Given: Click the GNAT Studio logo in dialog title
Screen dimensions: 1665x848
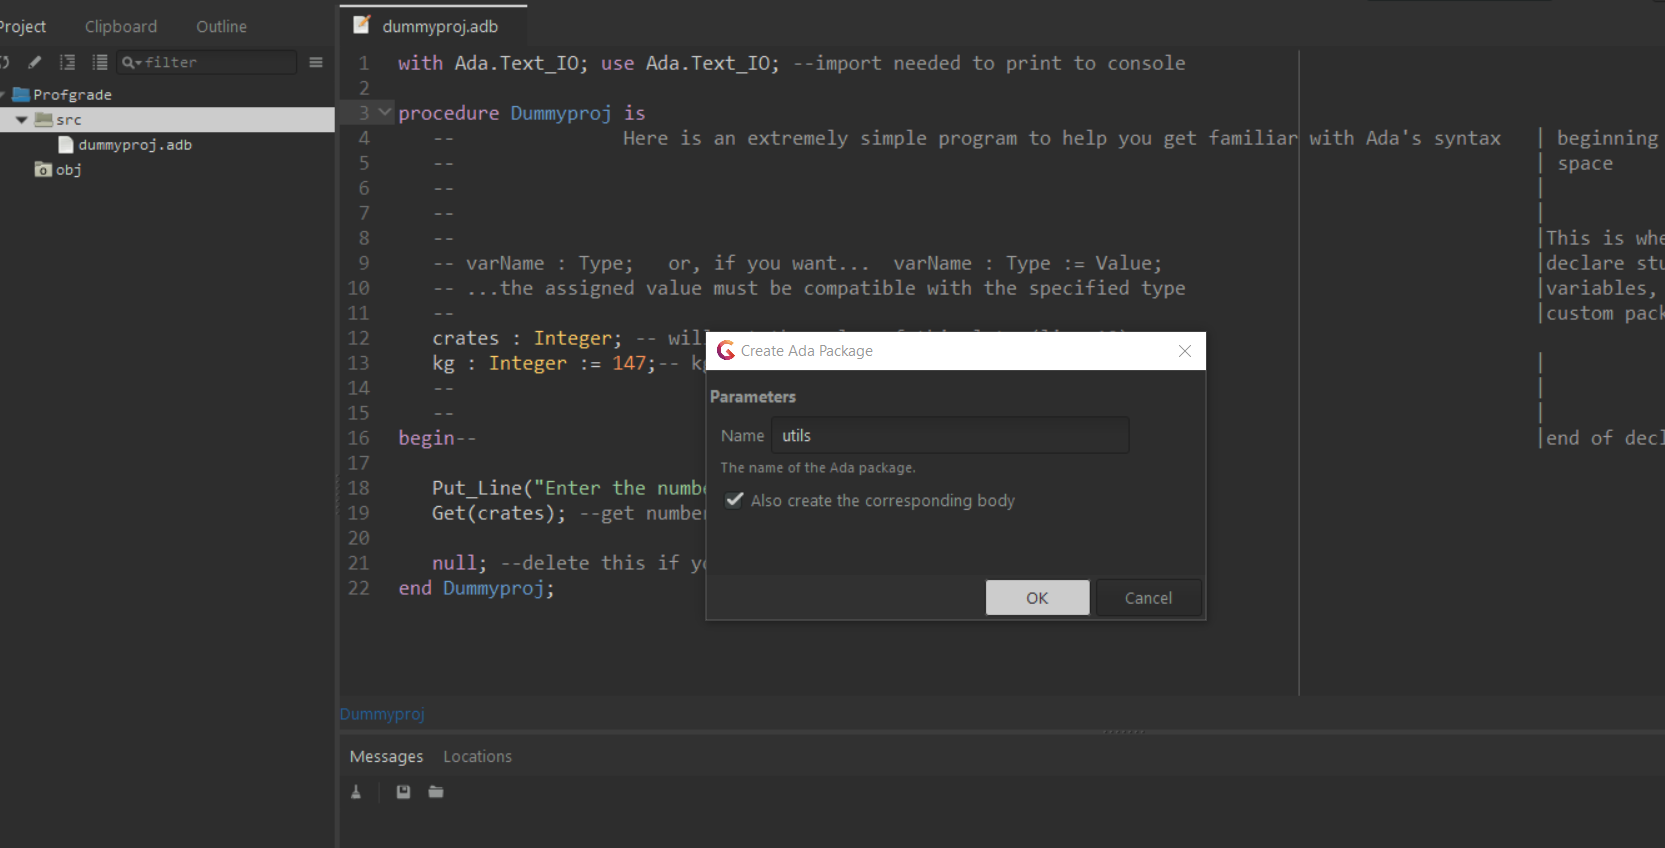Looking at the screenshot, I should pyautogui.click(x=726, y=350).
